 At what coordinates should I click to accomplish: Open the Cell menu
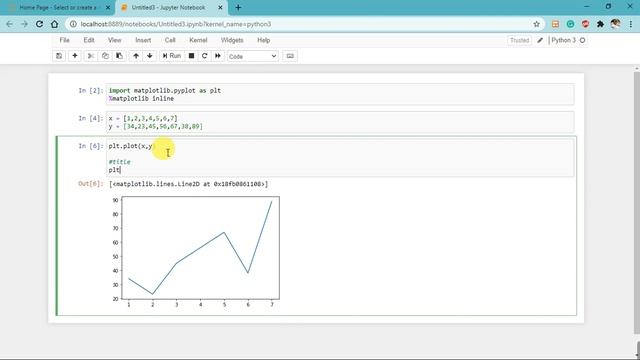point(170,40)
